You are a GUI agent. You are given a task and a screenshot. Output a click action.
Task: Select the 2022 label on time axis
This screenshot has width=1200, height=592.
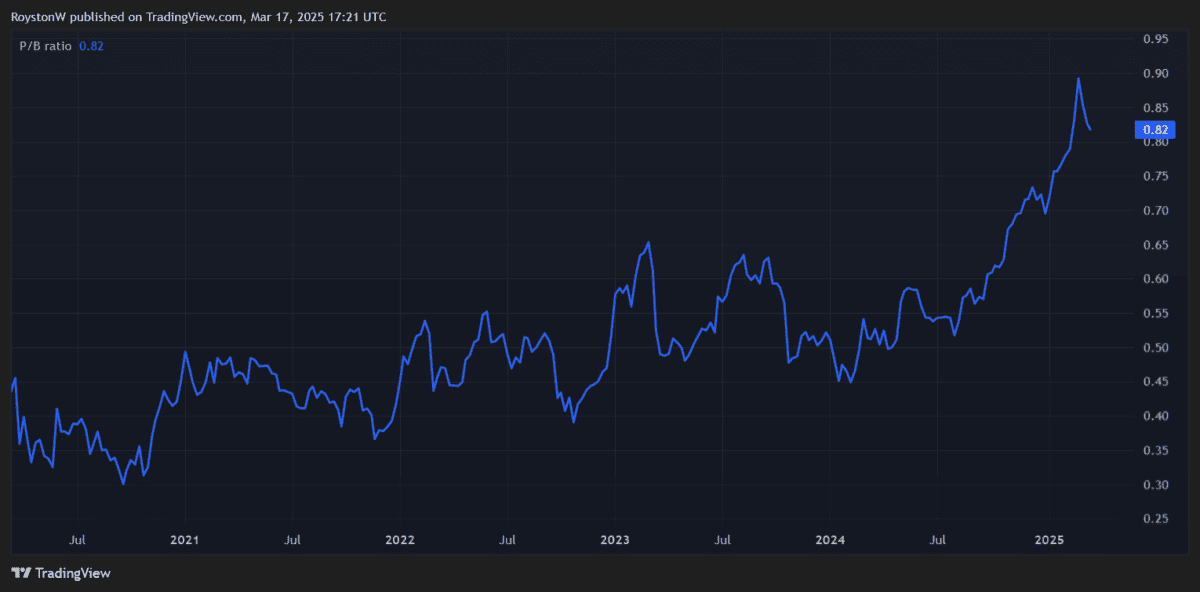399,540
